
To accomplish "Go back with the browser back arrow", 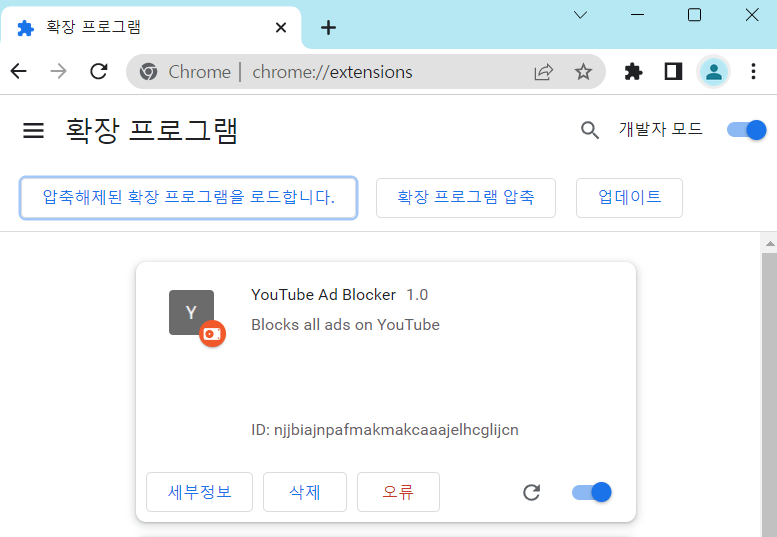I will (18, 71).
